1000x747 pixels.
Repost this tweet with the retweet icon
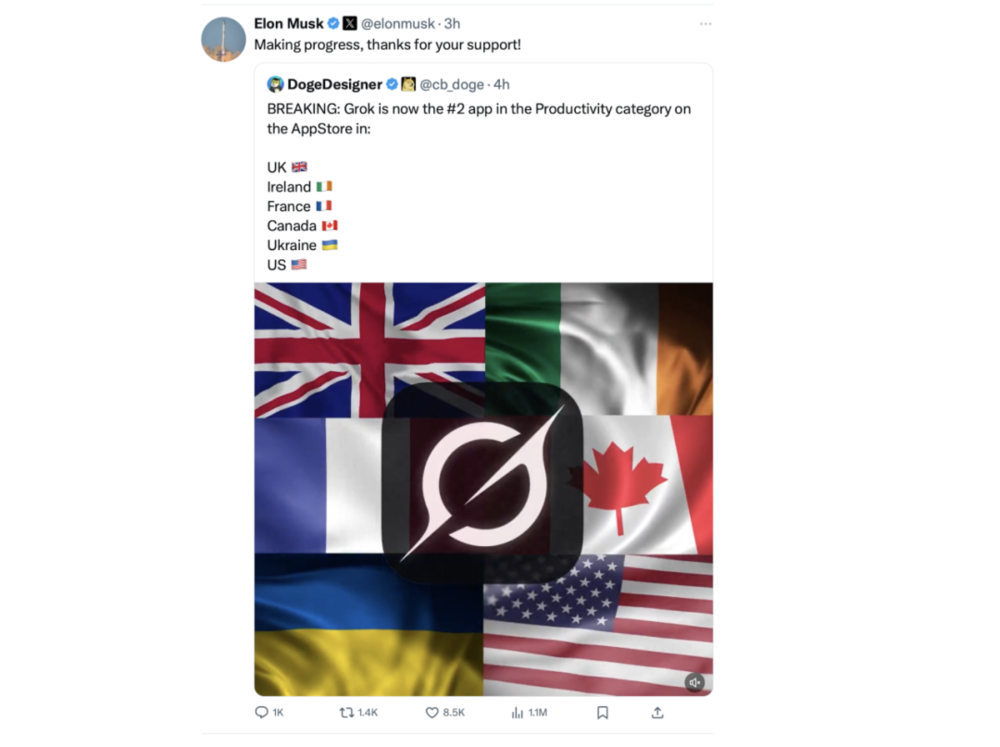tap(347, 713)
